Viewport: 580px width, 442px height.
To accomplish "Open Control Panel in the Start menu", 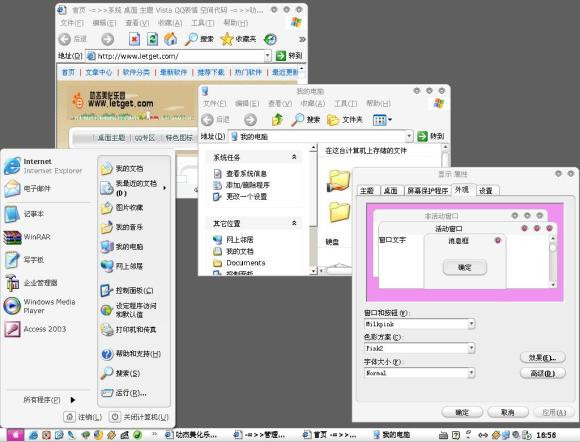I will point(127,290).
